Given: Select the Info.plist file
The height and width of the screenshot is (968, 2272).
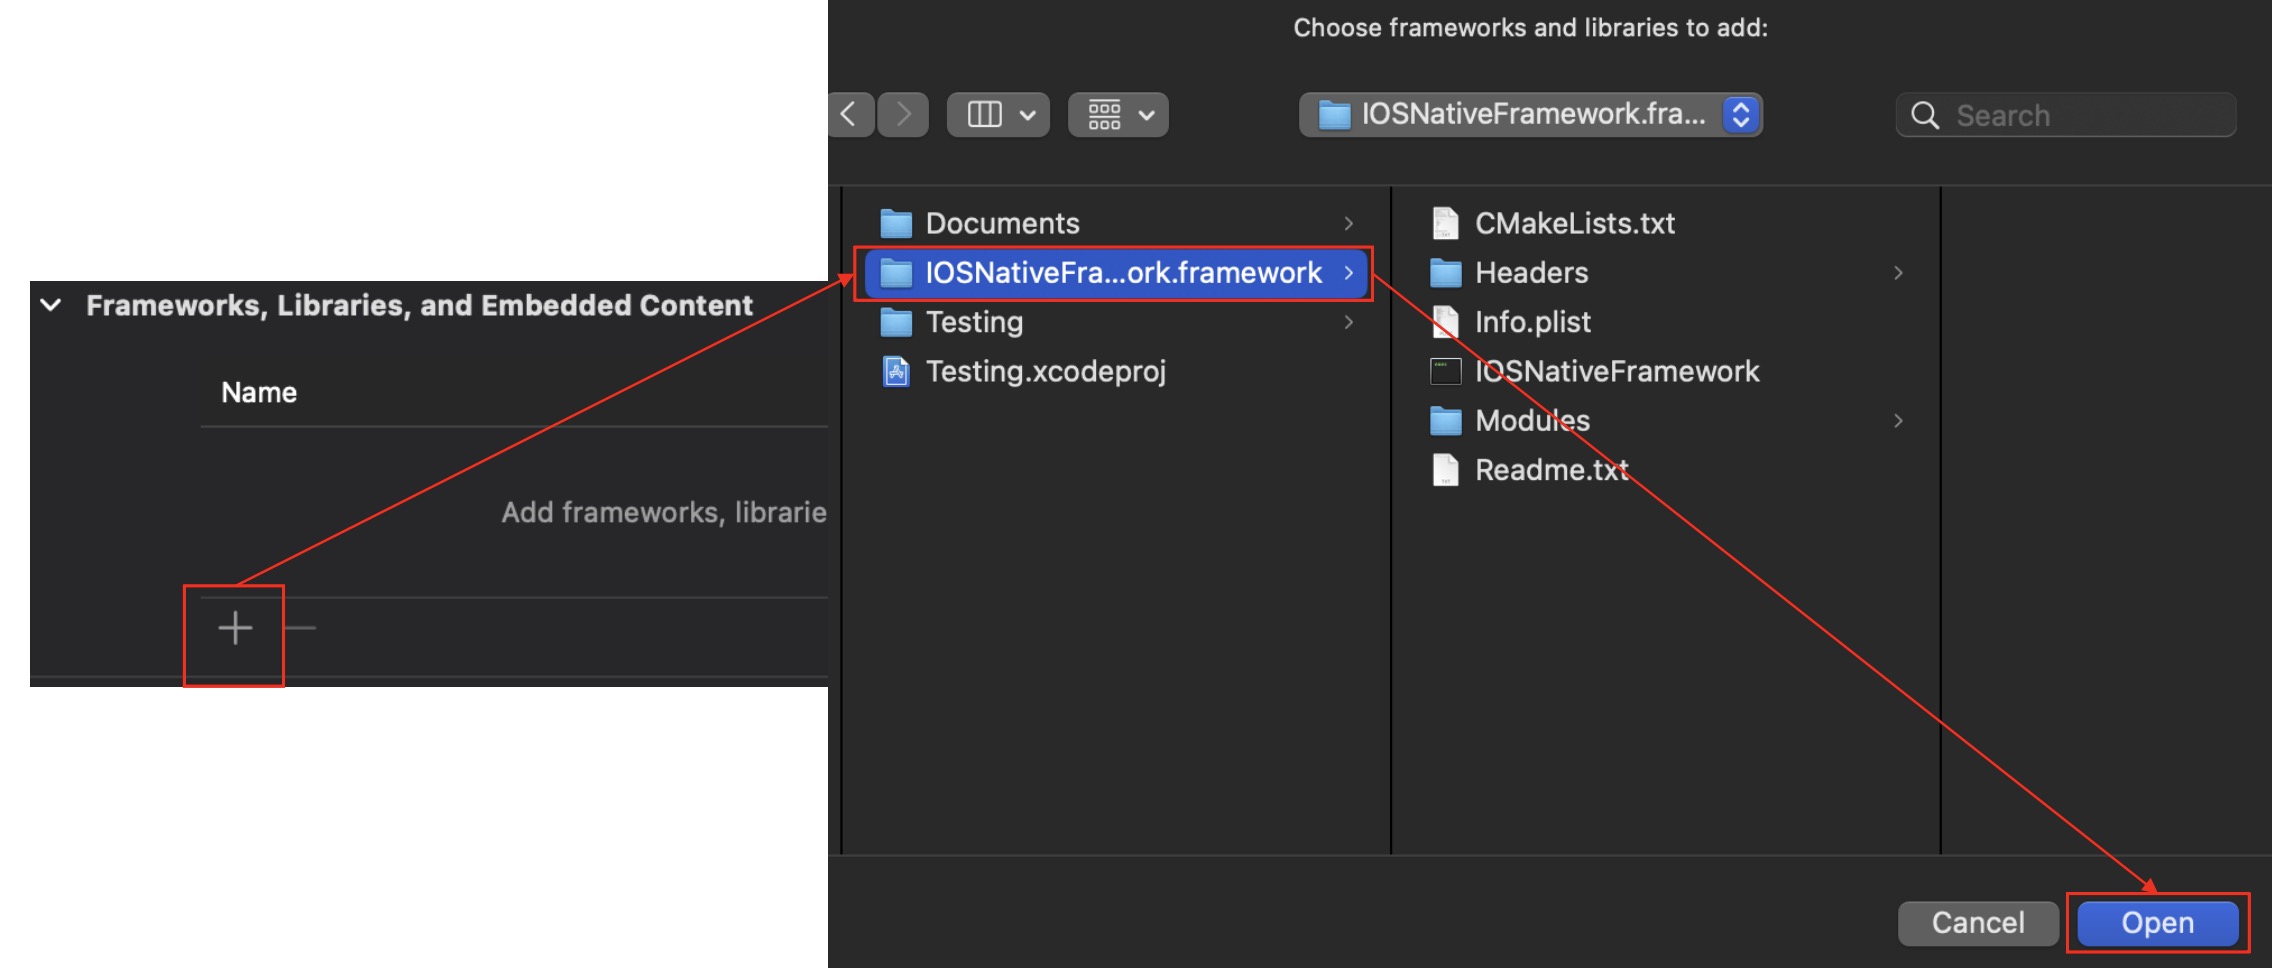Looking at the screenshot, I should 1533,322.
